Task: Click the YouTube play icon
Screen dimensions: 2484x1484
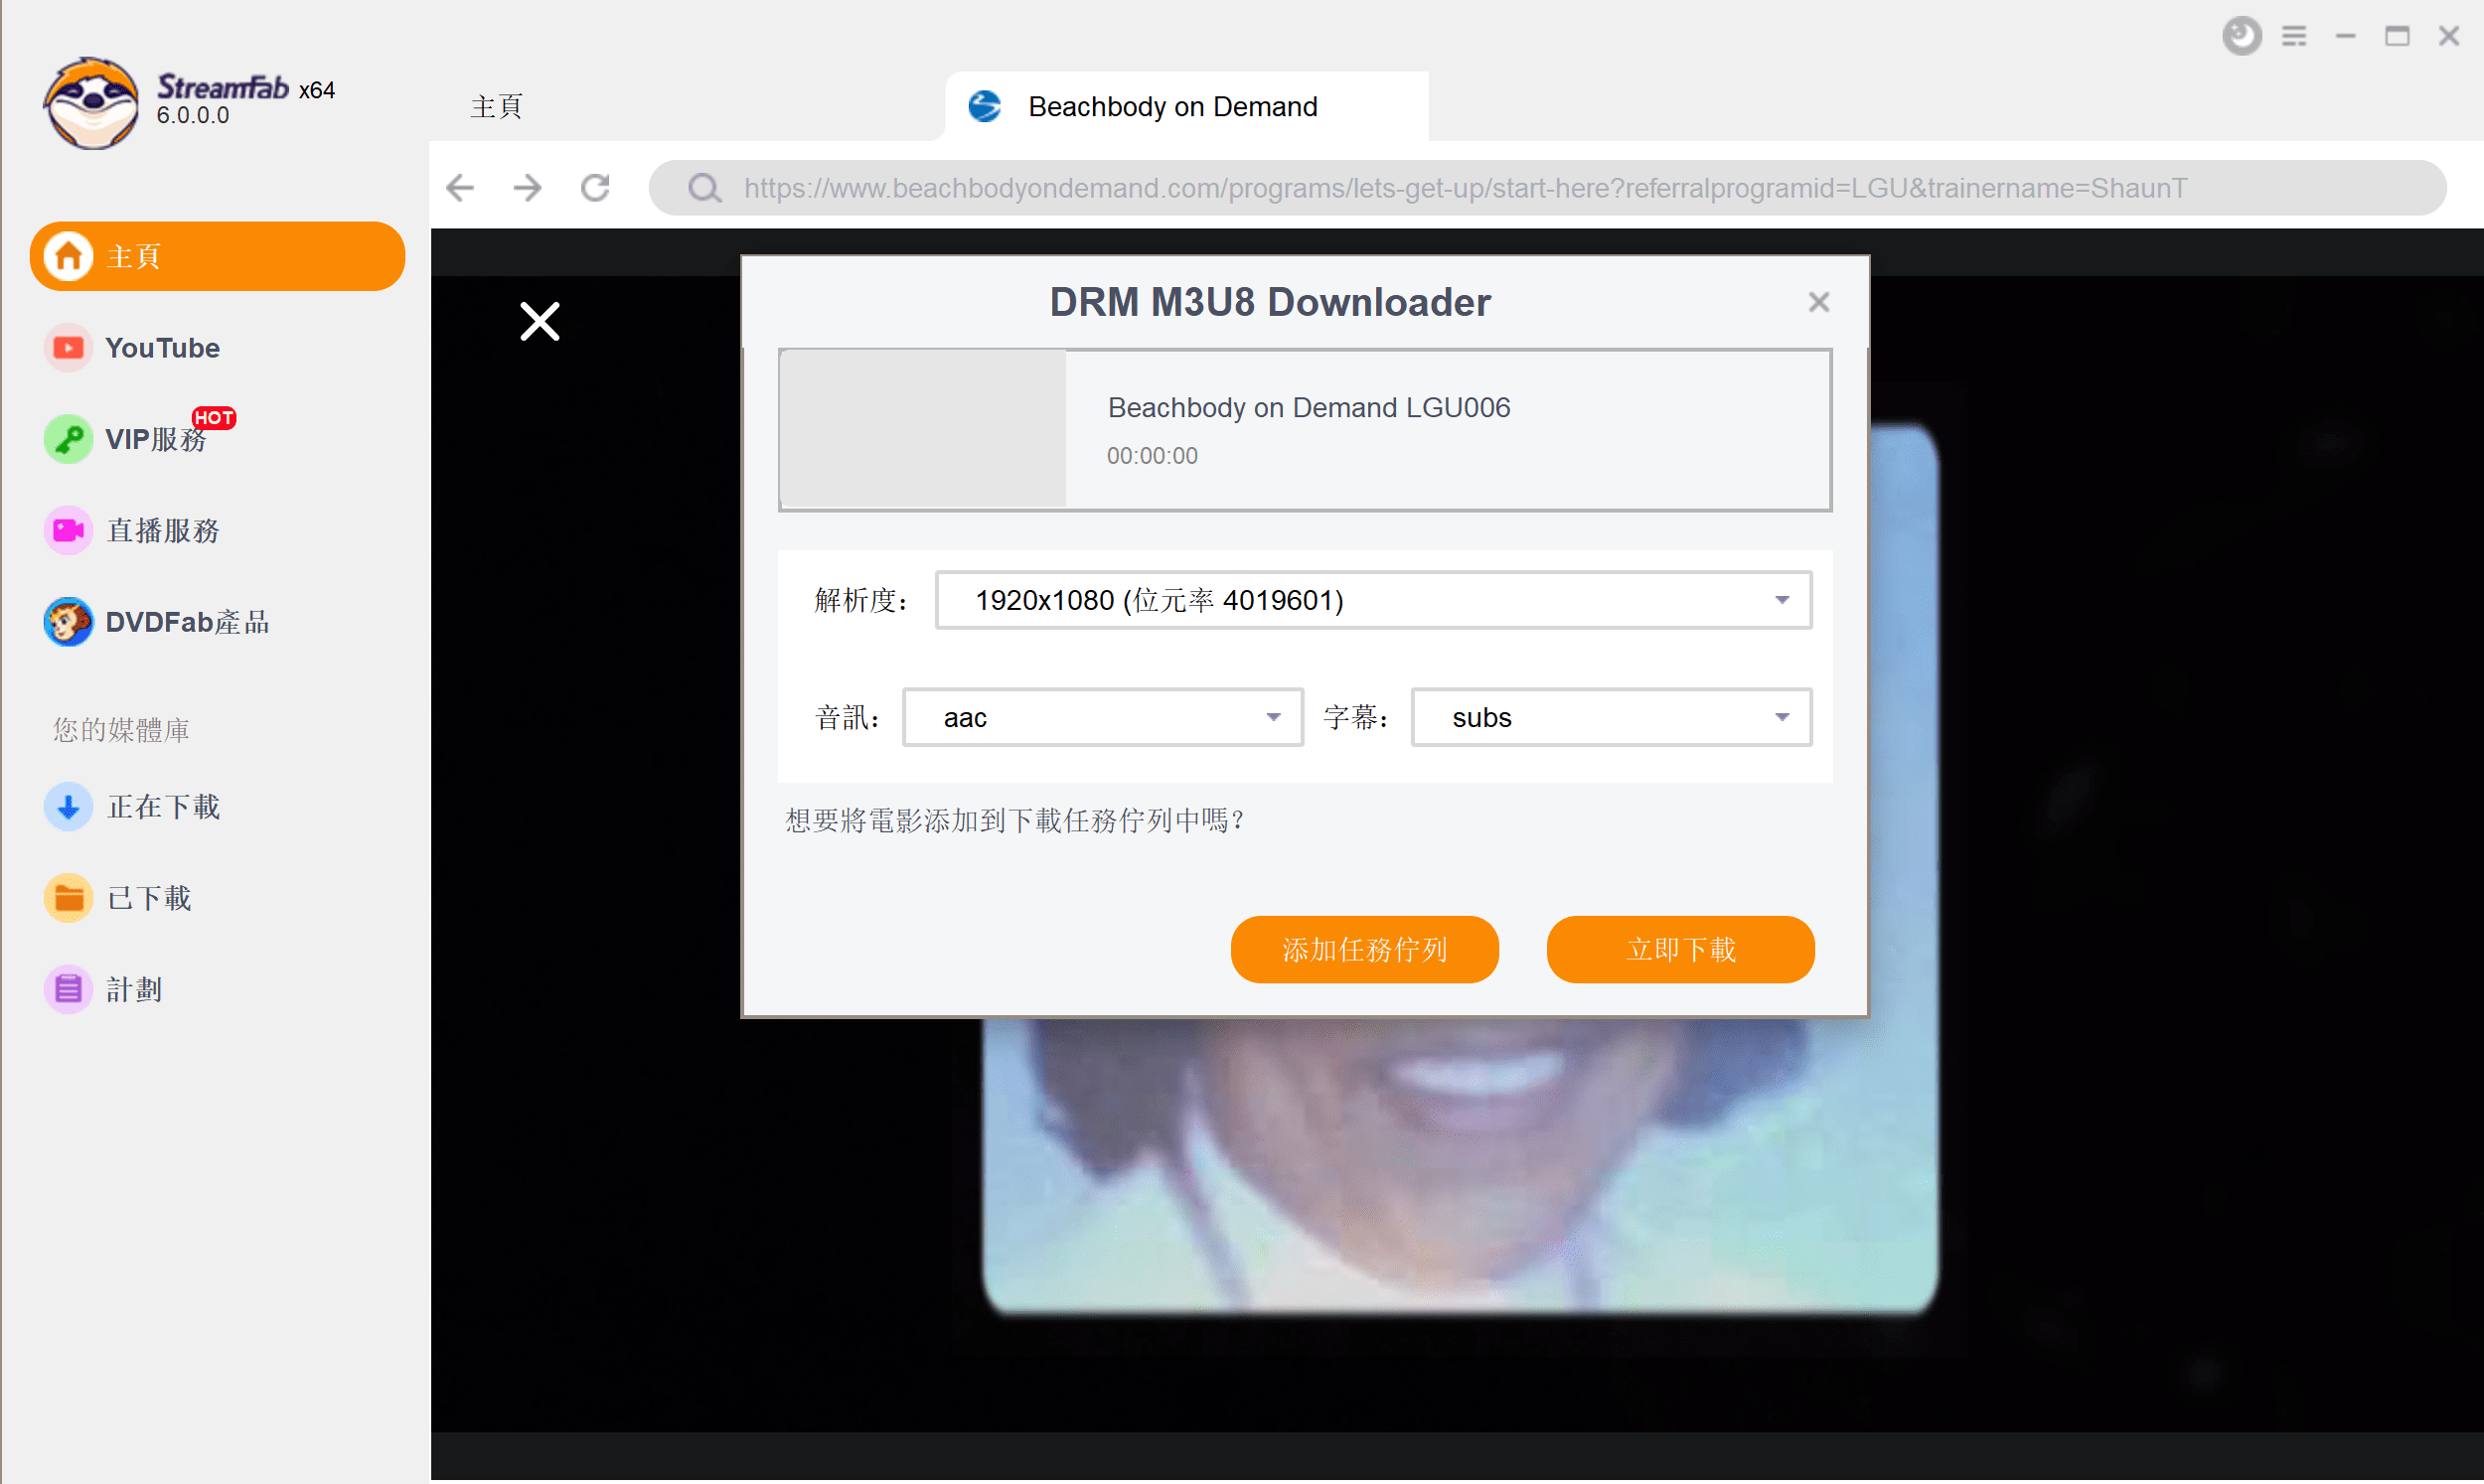Action: tap(68, 347)
